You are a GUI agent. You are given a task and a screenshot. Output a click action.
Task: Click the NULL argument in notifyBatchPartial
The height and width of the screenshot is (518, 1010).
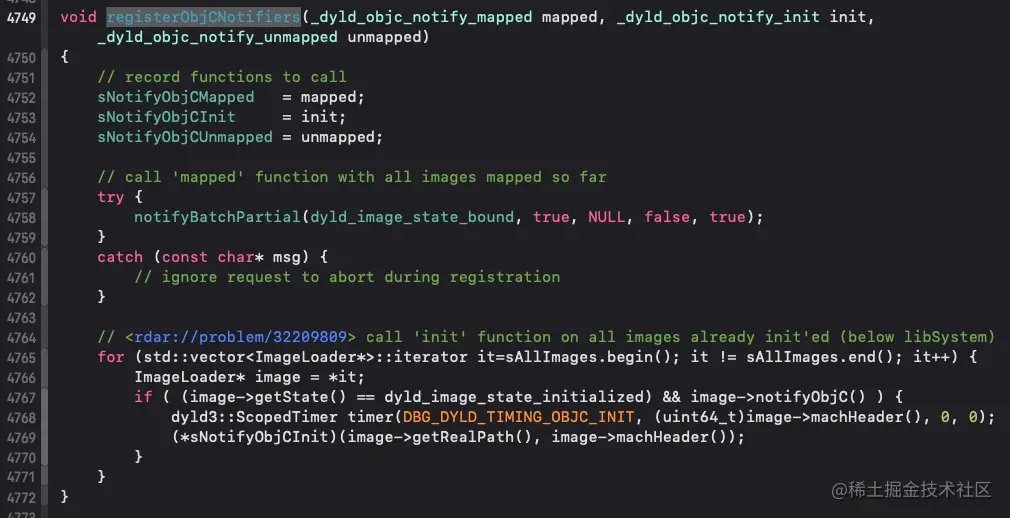(606, 217)
